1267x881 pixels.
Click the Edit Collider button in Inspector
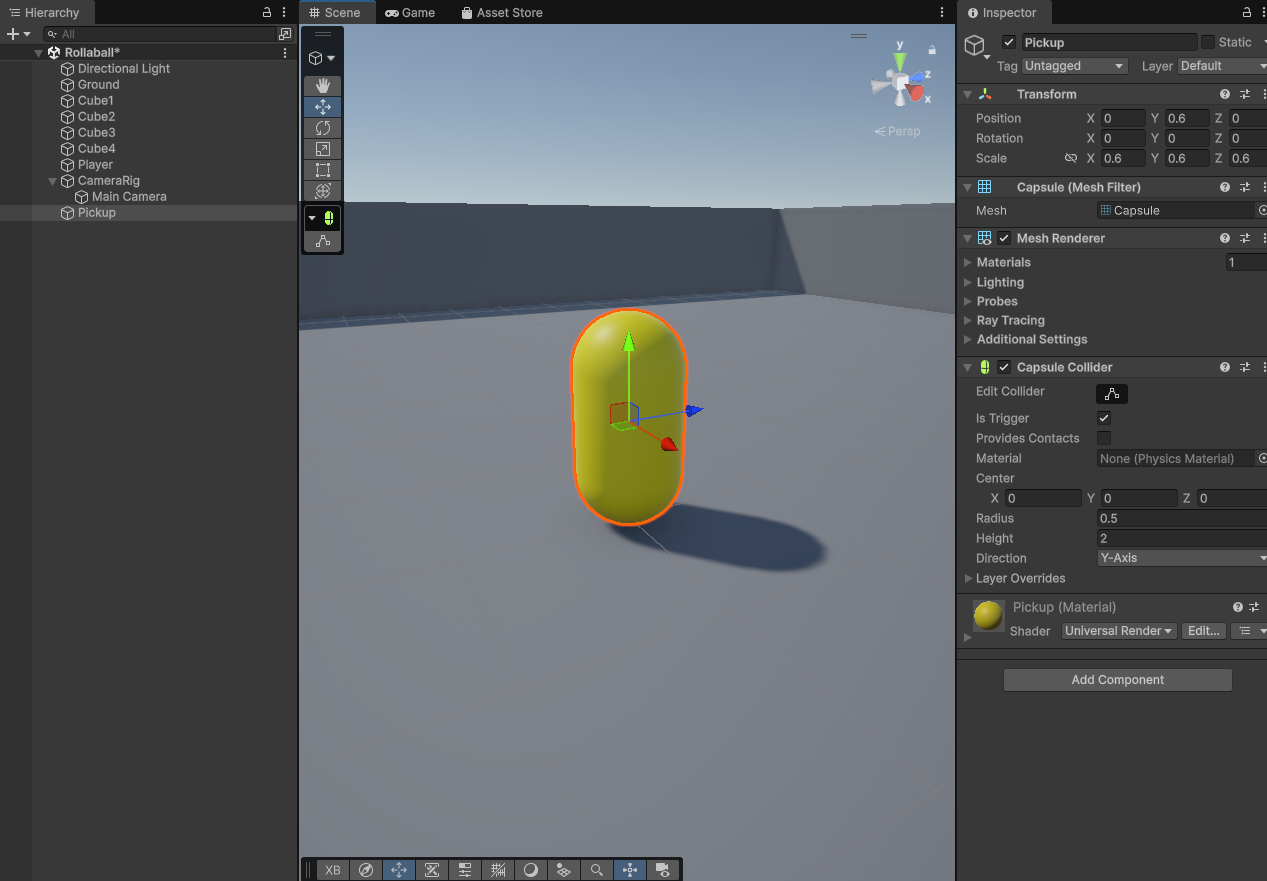point(1111,394)
